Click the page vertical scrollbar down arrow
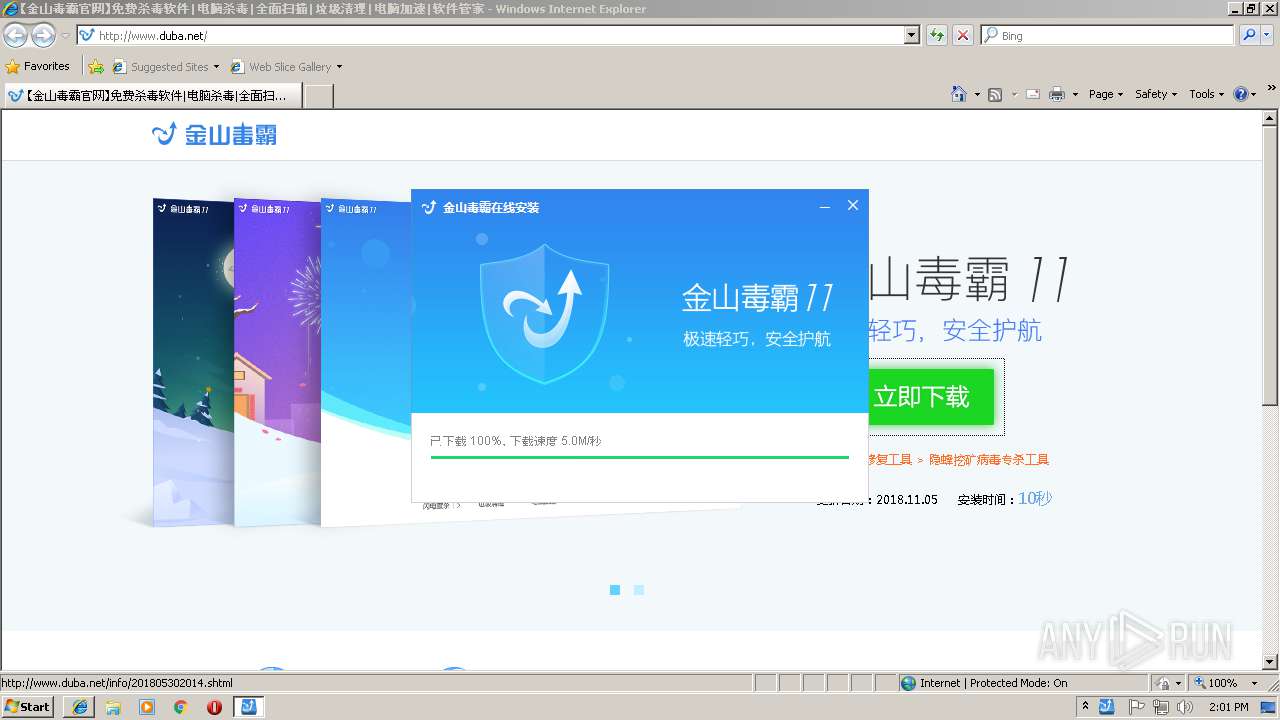 click(x=1271, y=661)
